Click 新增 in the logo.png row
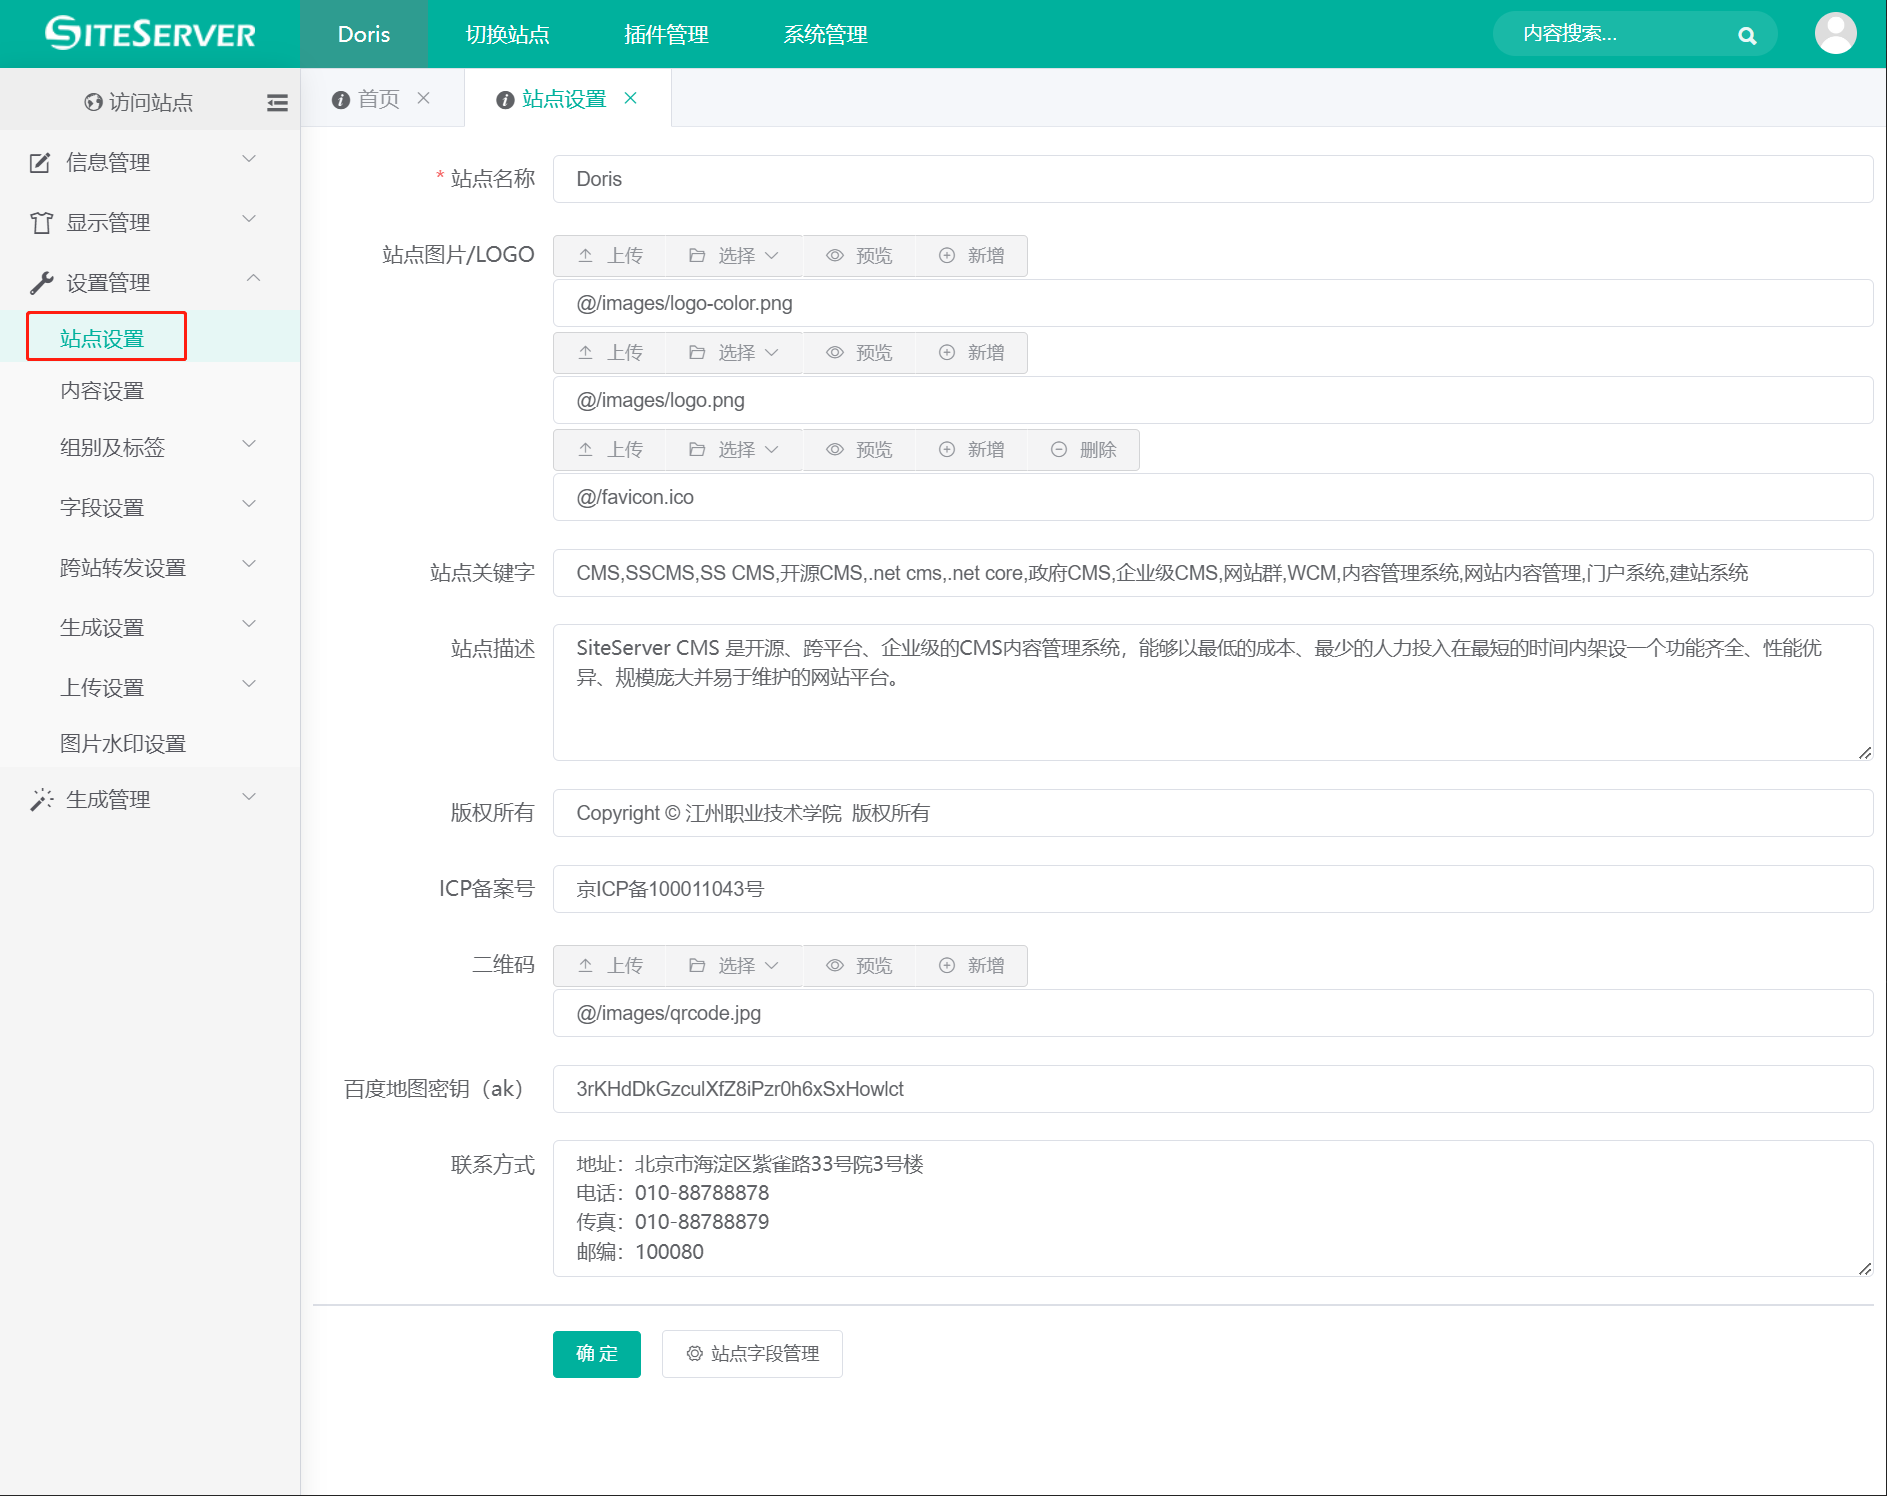 point(971,353)
